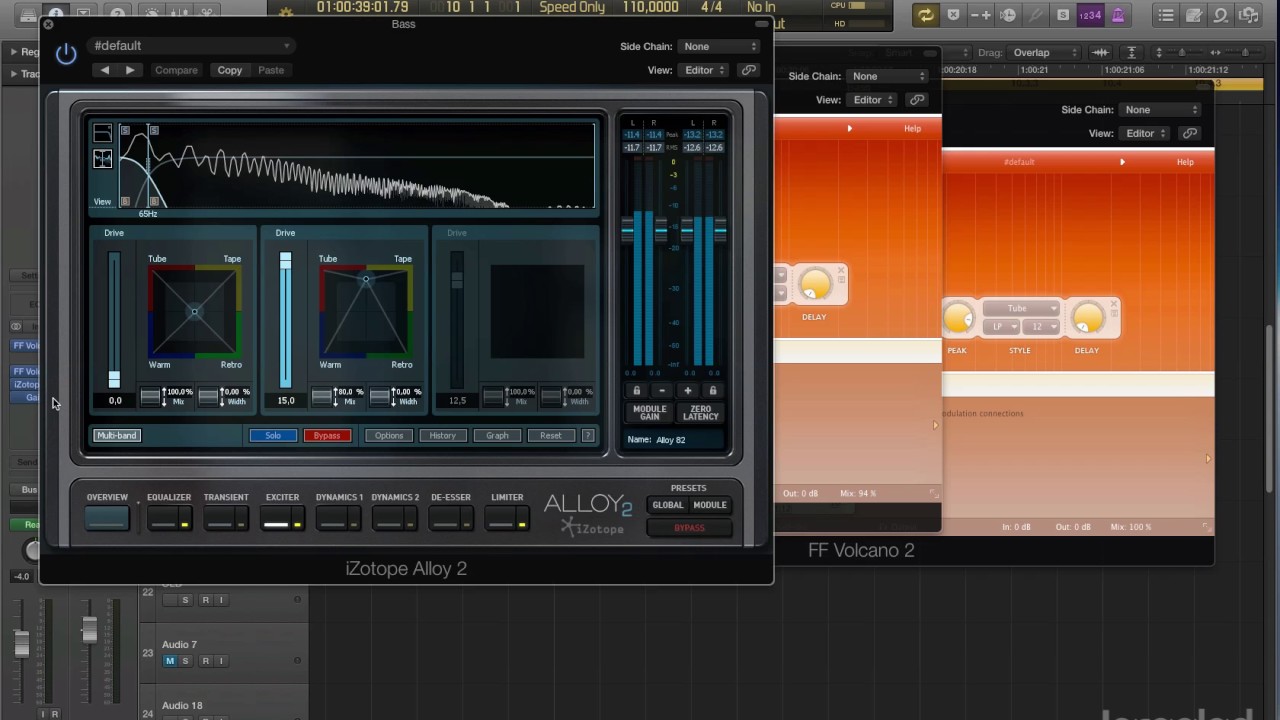1280x720 pixels.
Task: Click the master Bypass under Presets
Action: tap(689, 528)
